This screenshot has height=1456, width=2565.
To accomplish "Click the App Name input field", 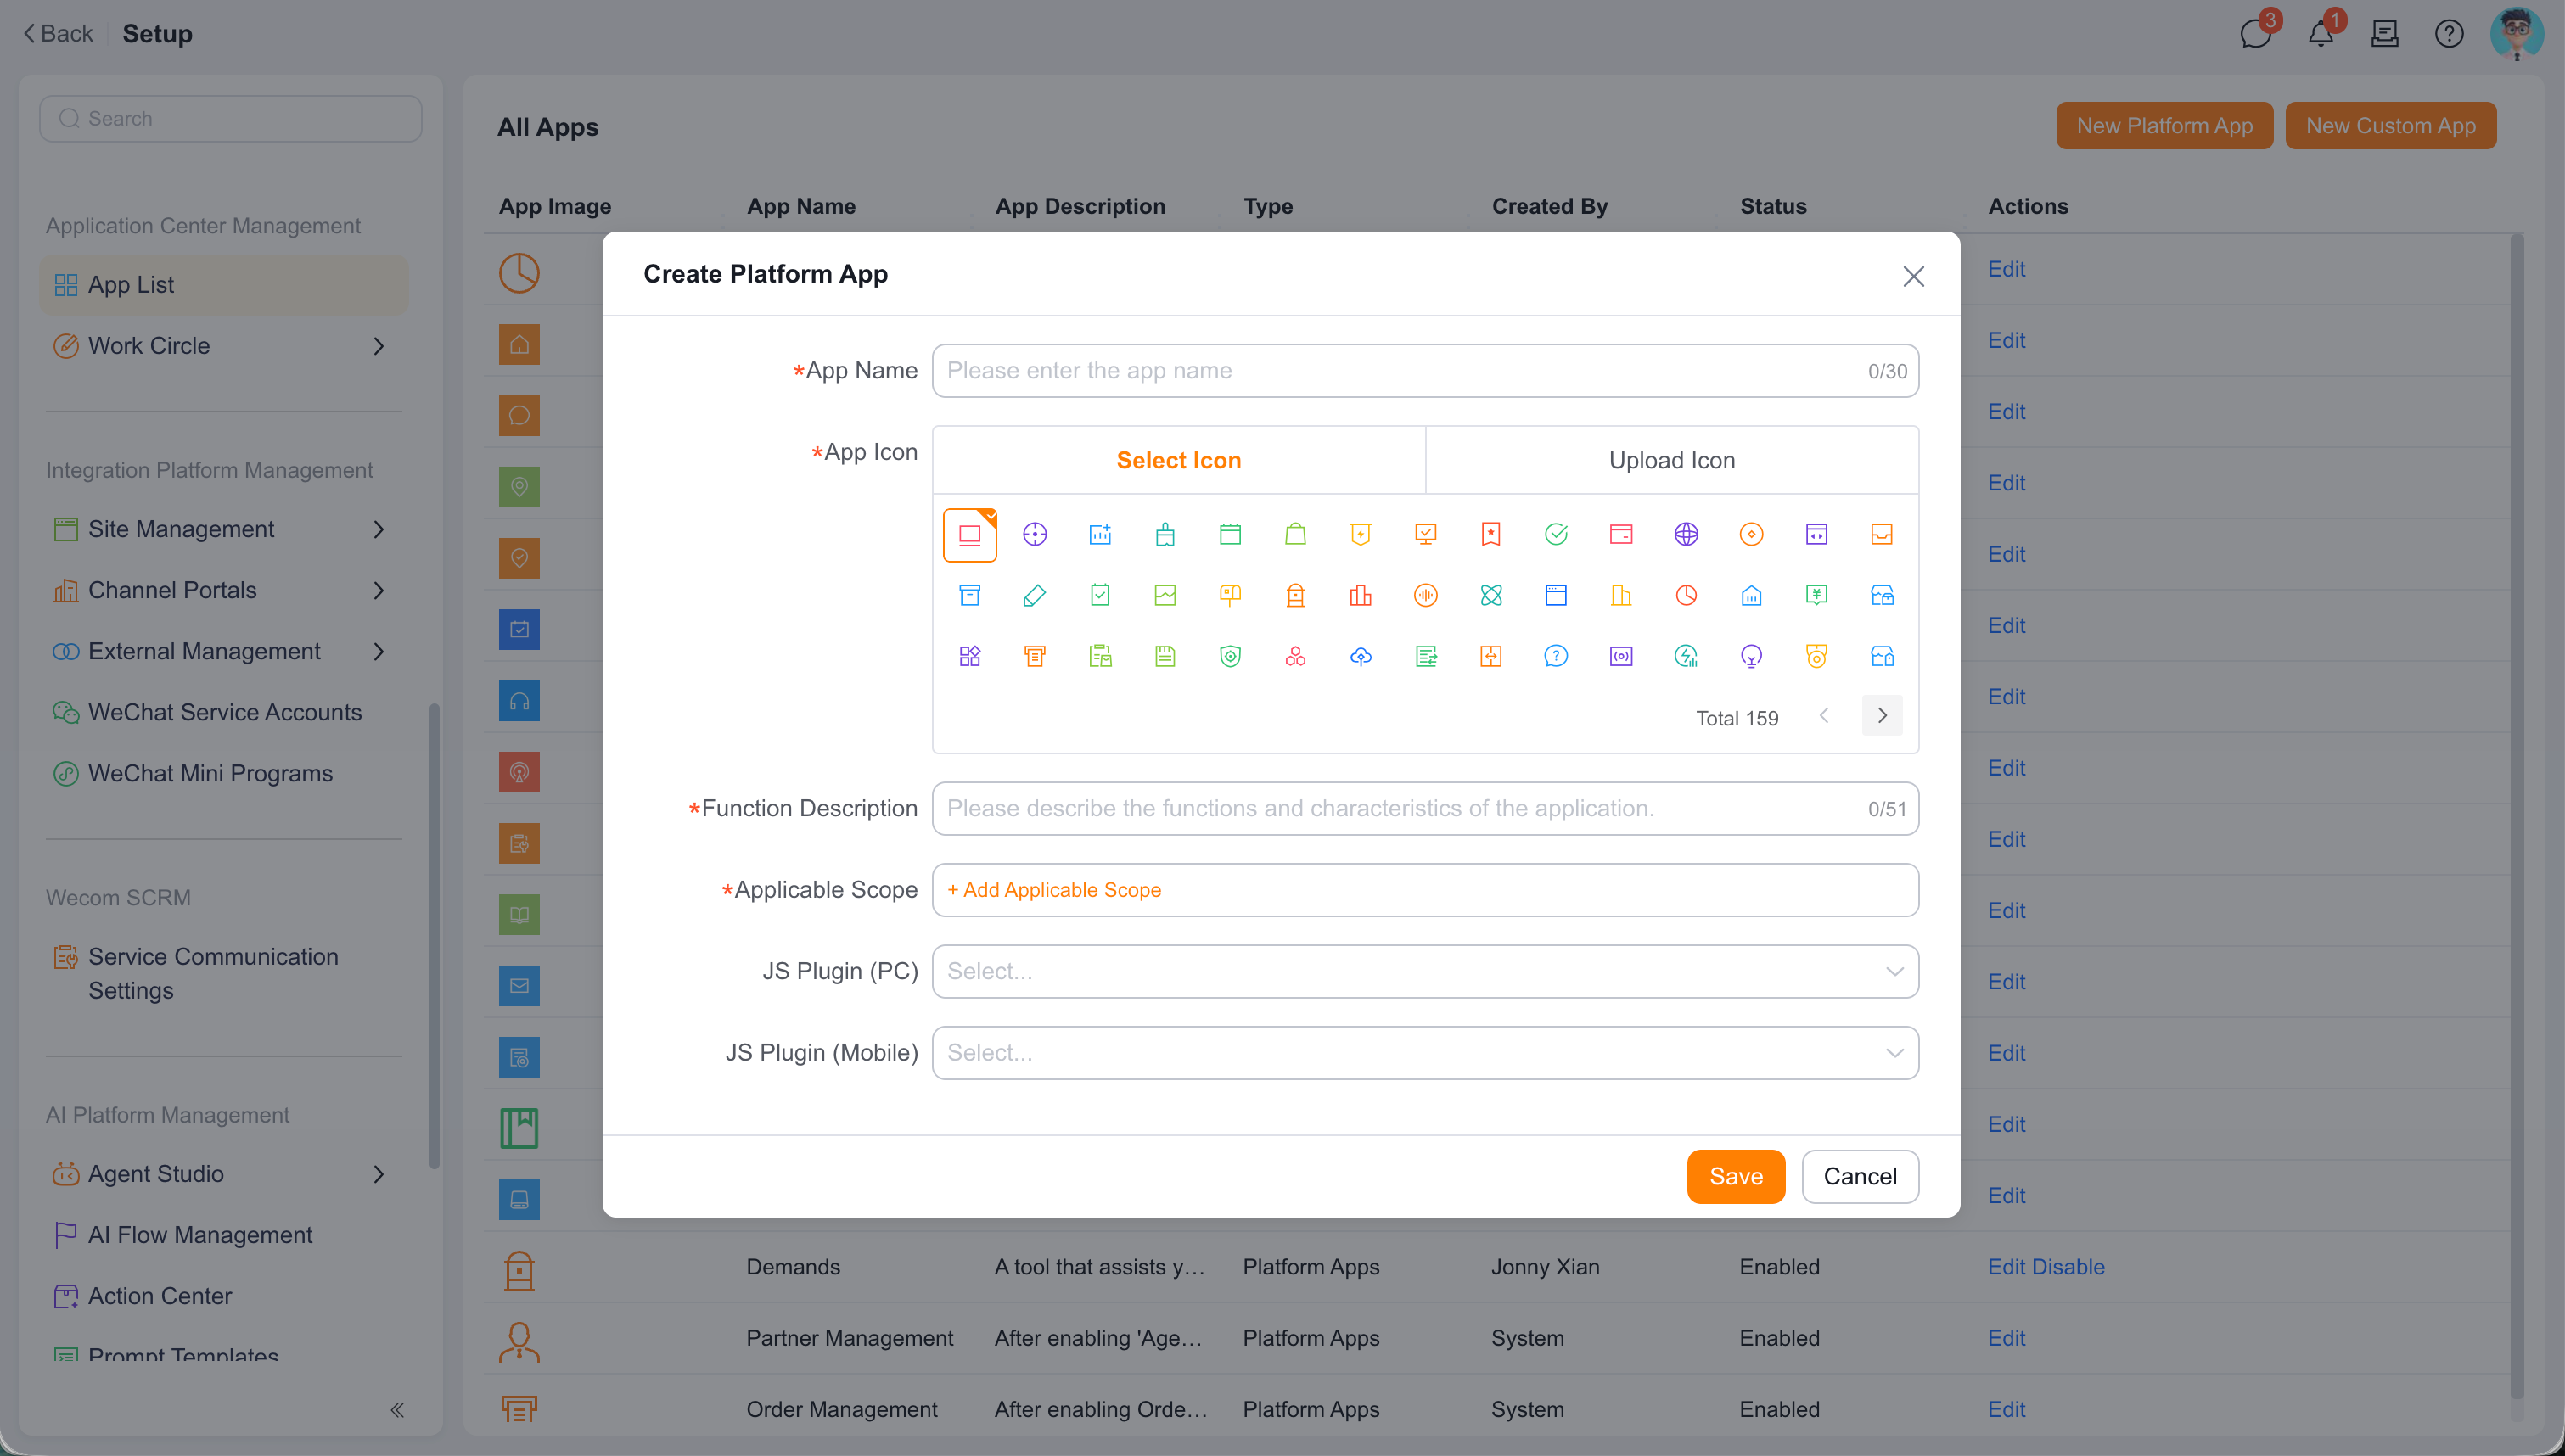I will (x=1425, y=371).
